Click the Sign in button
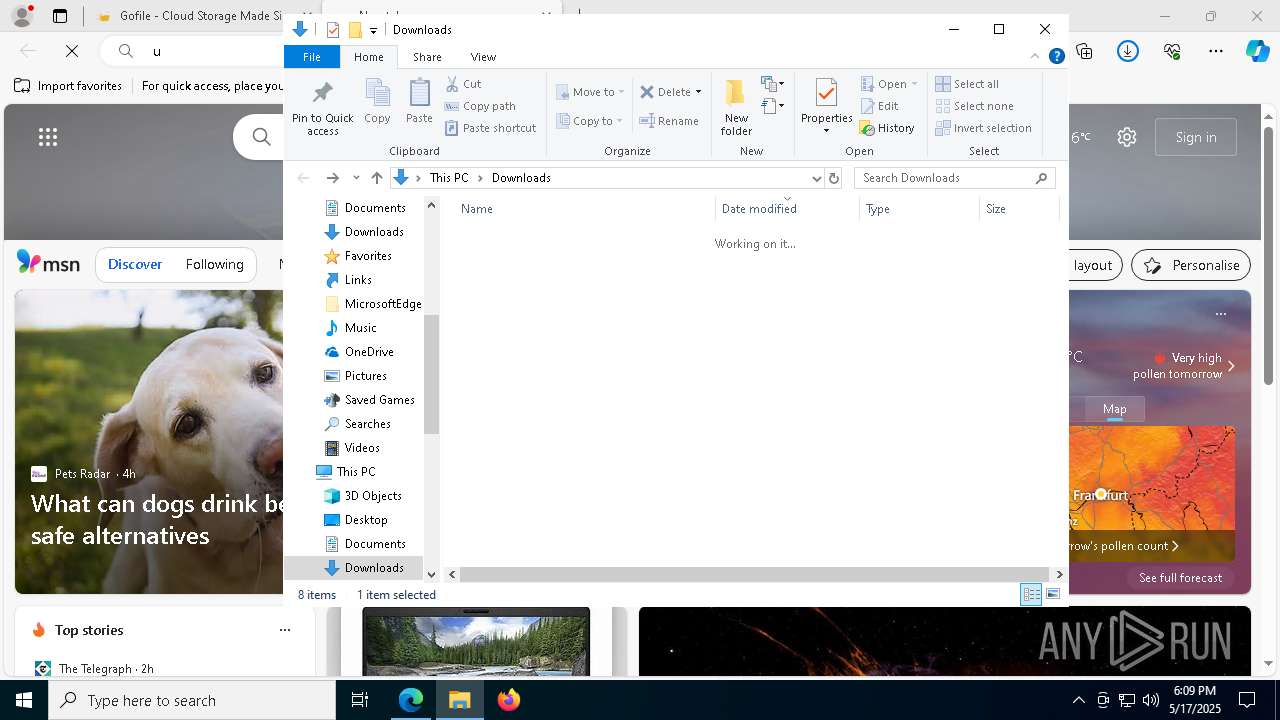This screenshot has height=720, width=1280. (1196, 137)
